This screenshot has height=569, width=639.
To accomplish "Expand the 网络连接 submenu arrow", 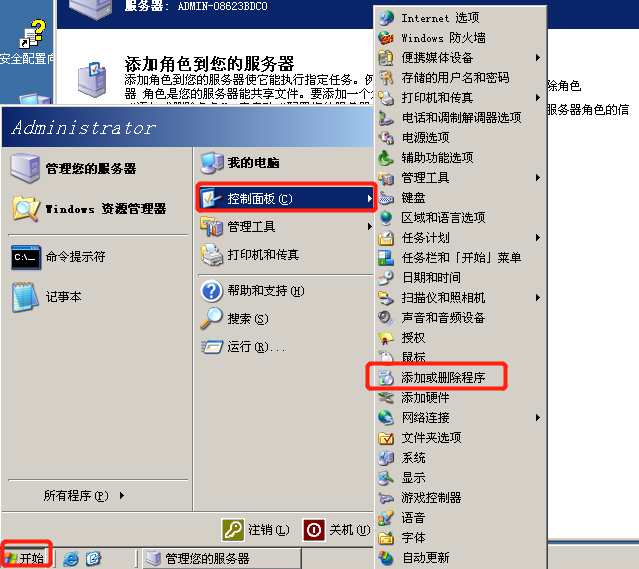I will coord(538,417).
